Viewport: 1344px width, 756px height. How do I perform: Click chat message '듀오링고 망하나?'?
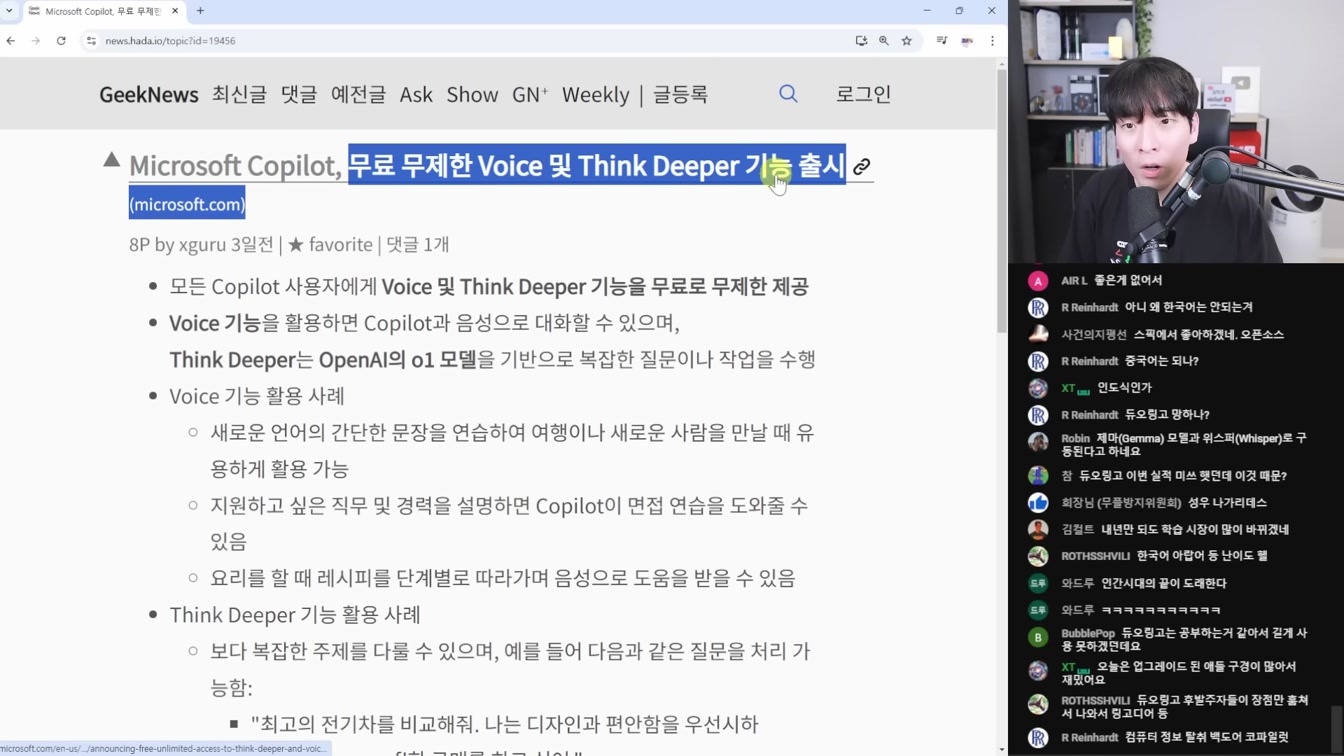coord(1167,414)
